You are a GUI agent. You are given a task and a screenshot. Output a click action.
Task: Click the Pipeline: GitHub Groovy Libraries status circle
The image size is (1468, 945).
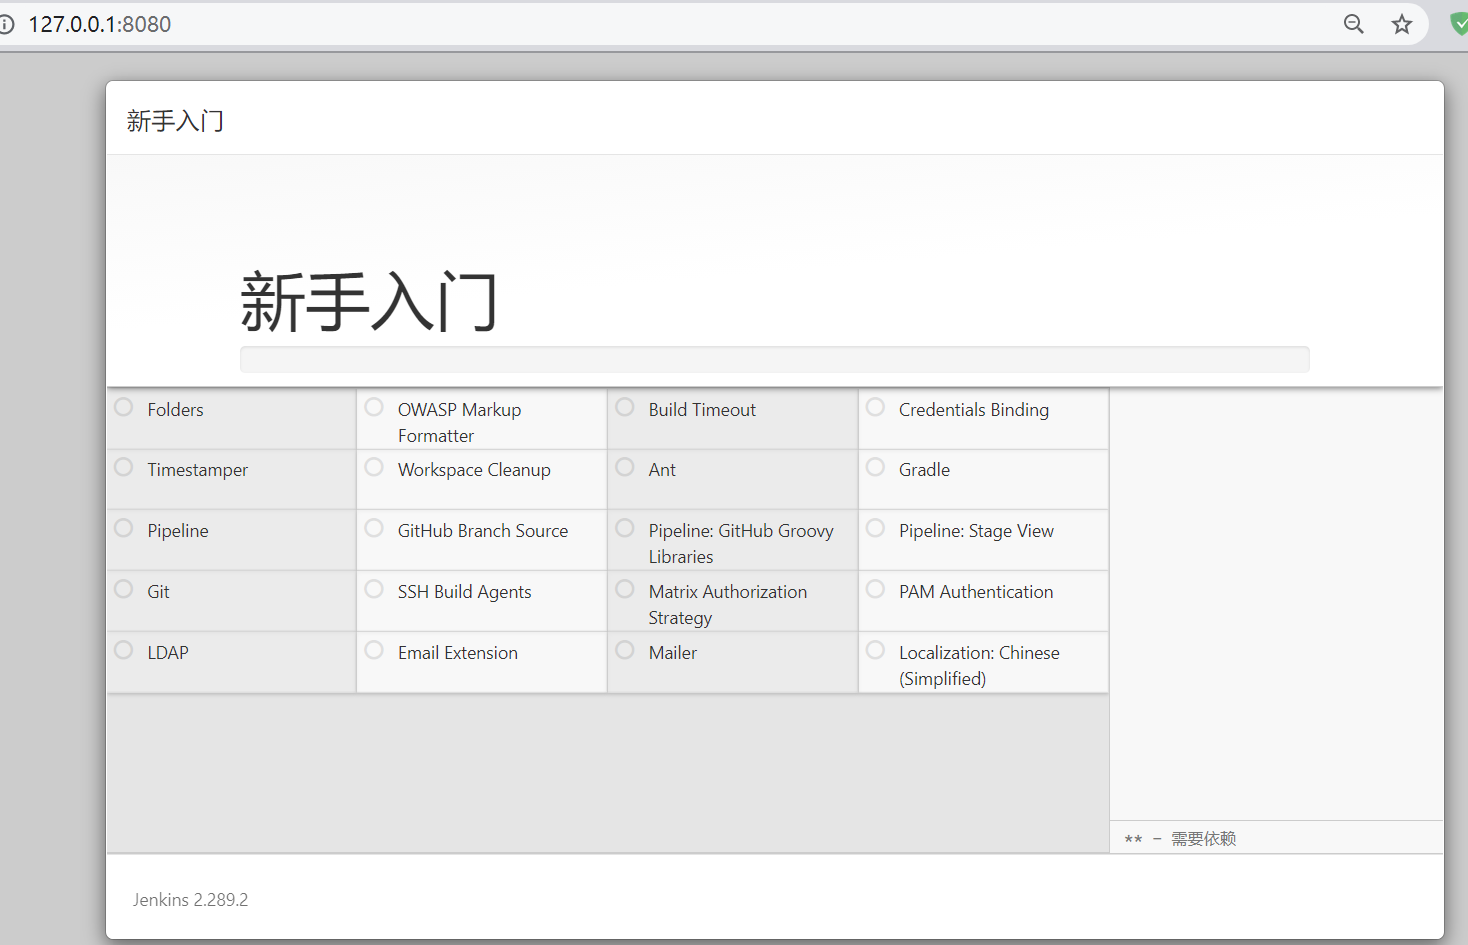pos(625,528)
